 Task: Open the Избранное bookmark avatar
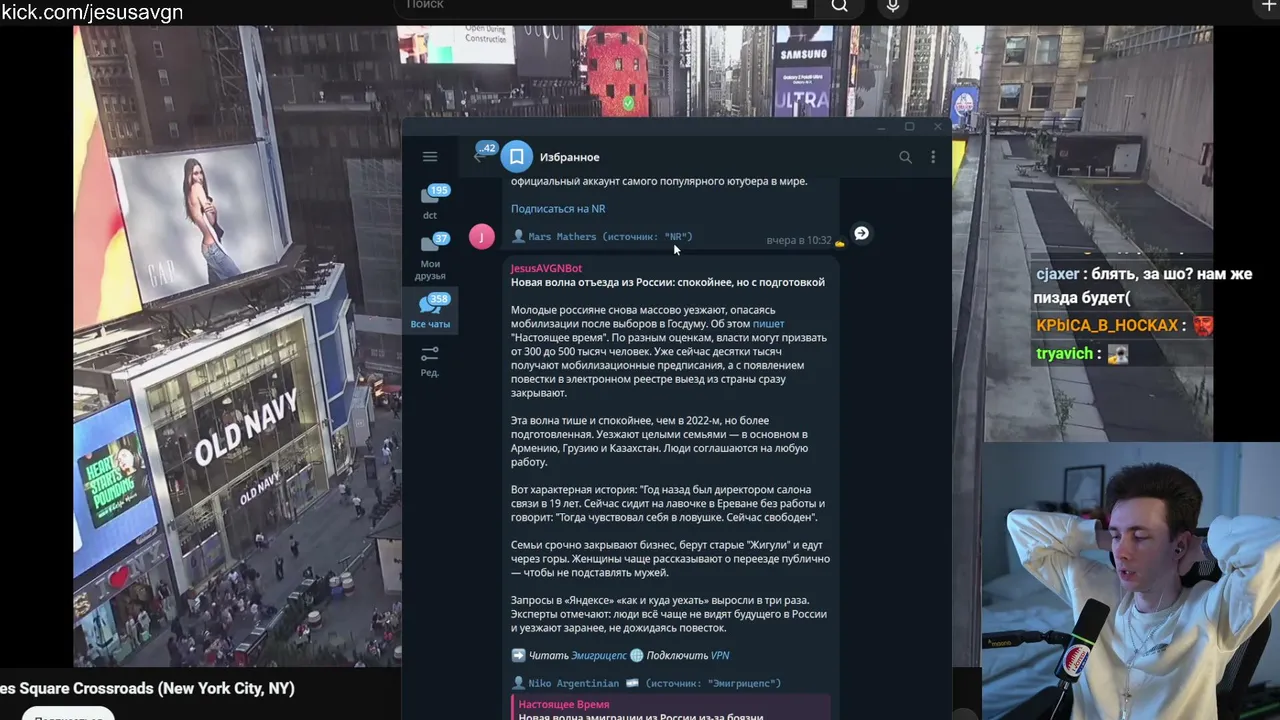[x=516, y=157]
